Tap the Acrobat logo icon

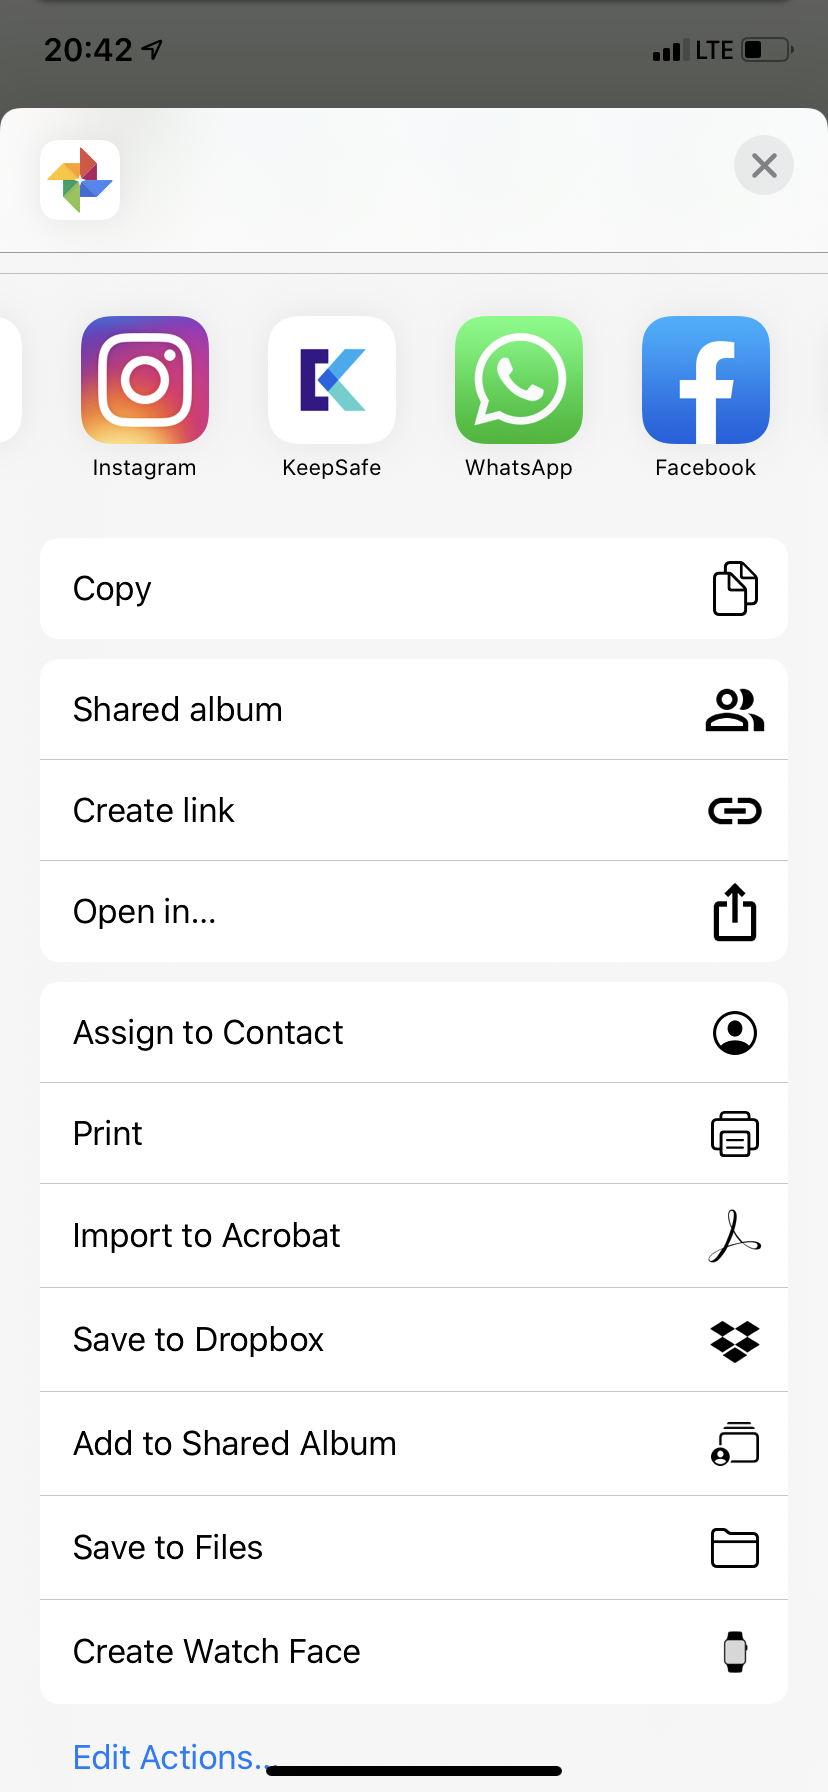coord(735,1236)
